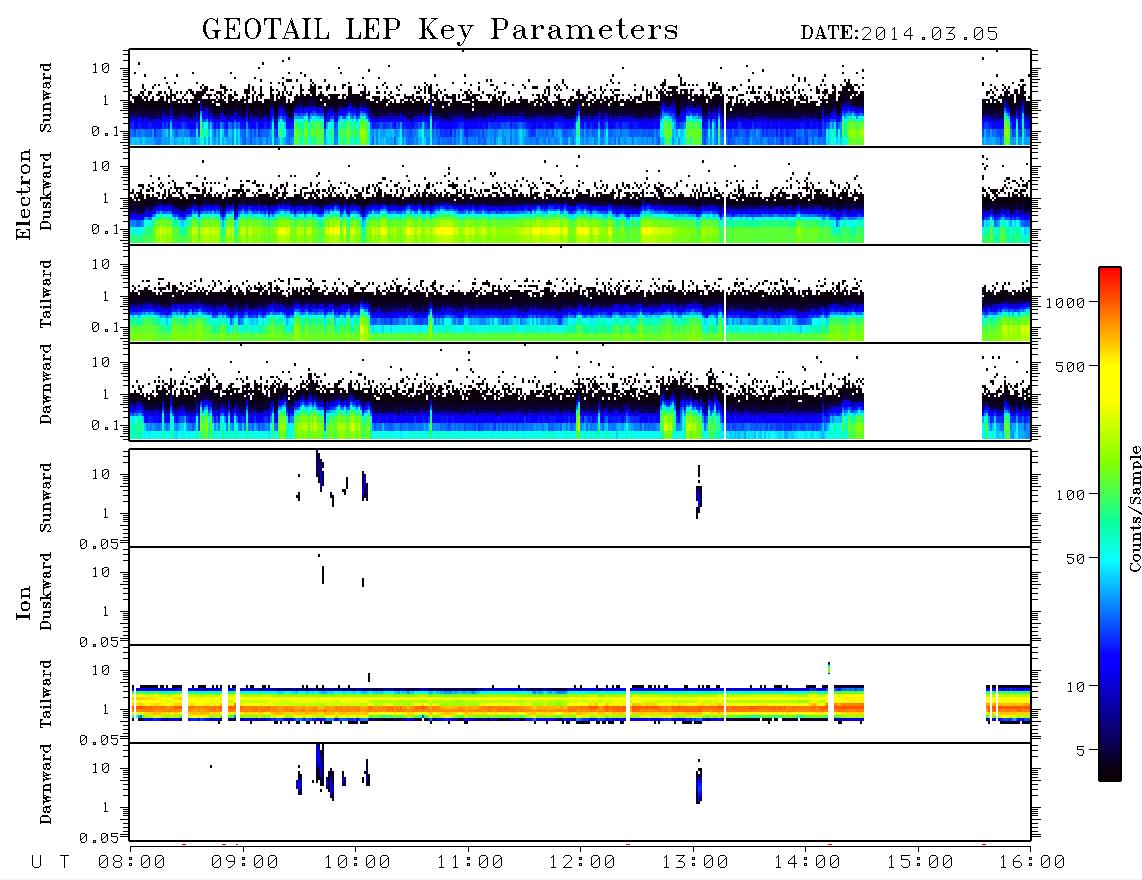Click the "50" color bar tick label
This screenshot has height=880, width=1142.
(x=1075, y=559)
